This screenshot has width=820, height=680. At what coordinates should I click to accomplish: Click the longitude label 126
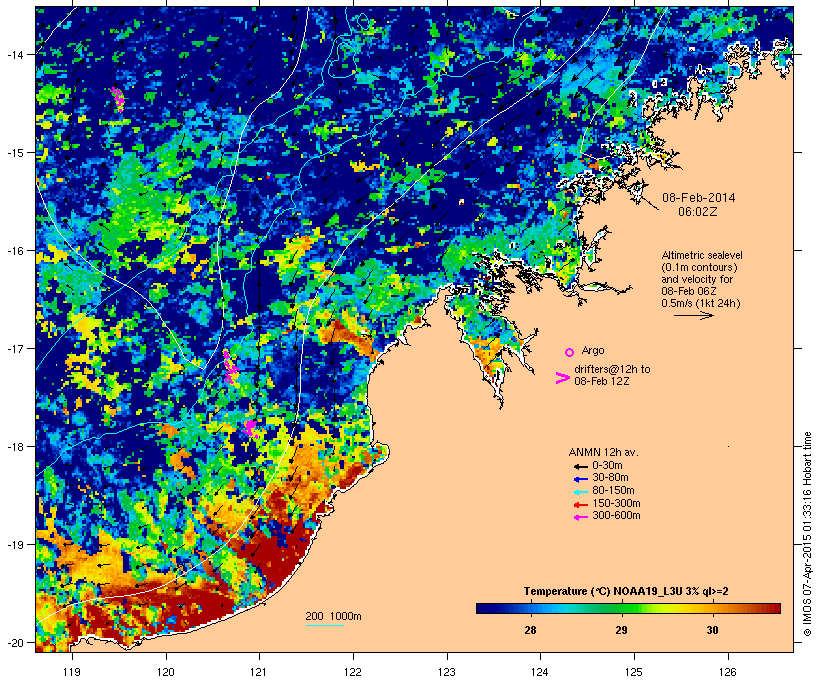728,672
